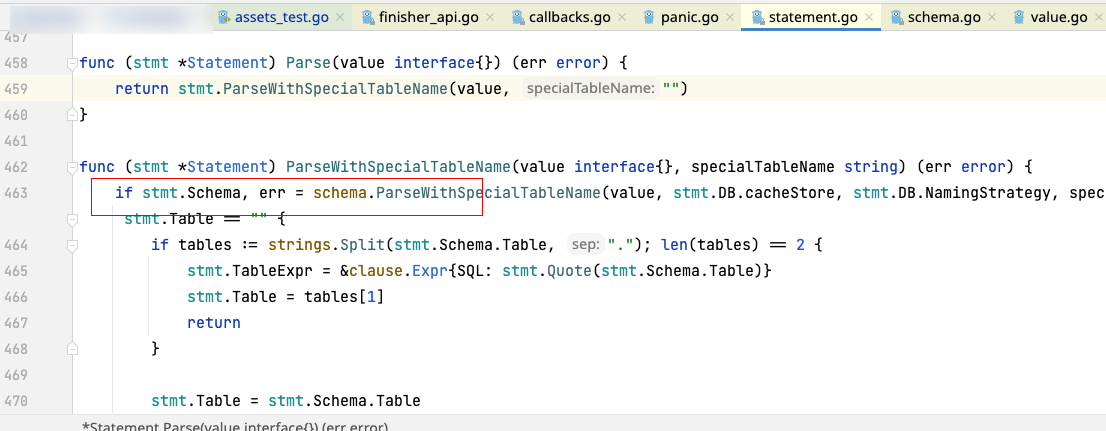Click the fold end marker at line 468
The width and height of the screenshot is (1106, 431).
(x=71, y=348)
